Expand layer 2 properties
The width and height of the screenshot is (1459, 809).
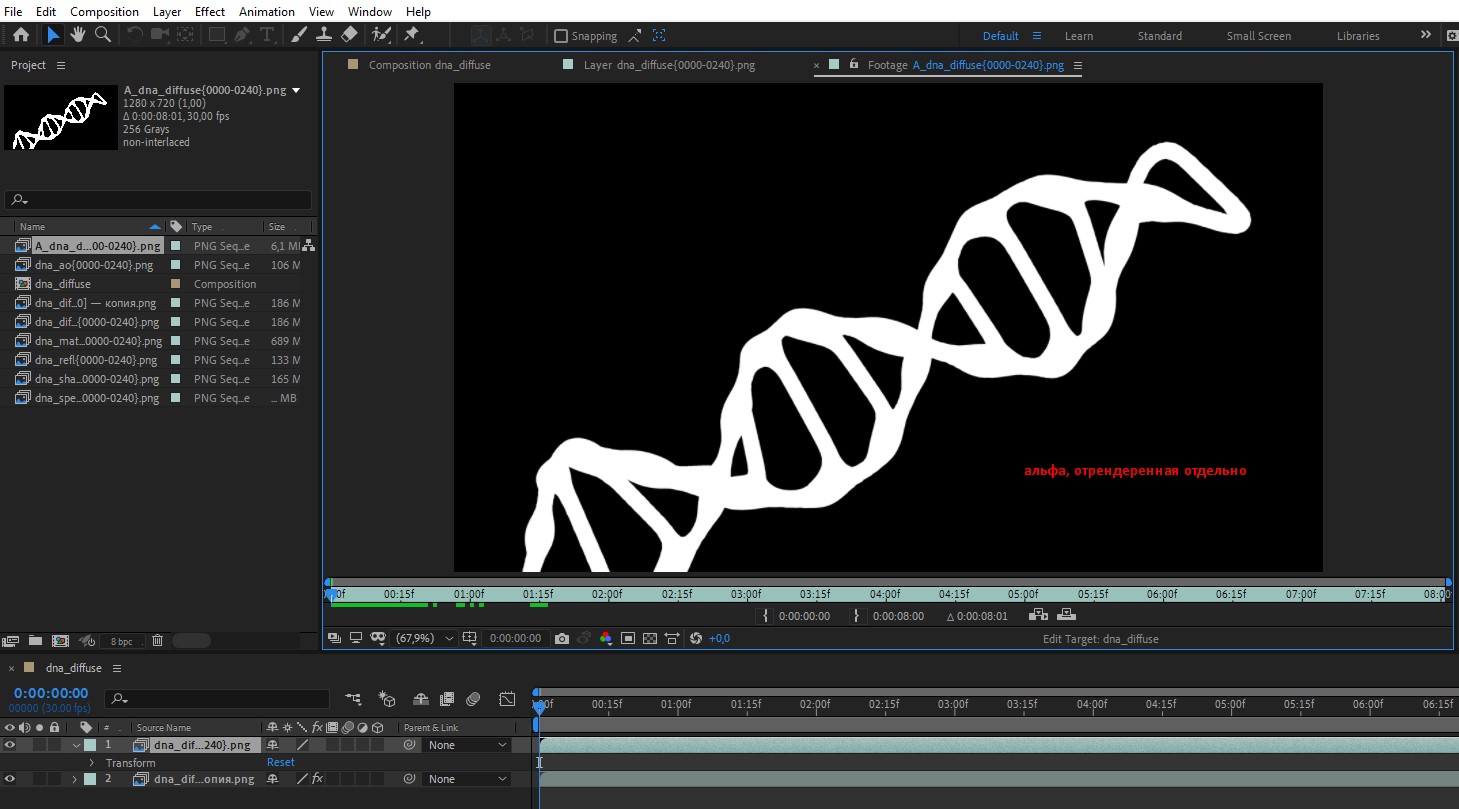(x=74, y=779)
